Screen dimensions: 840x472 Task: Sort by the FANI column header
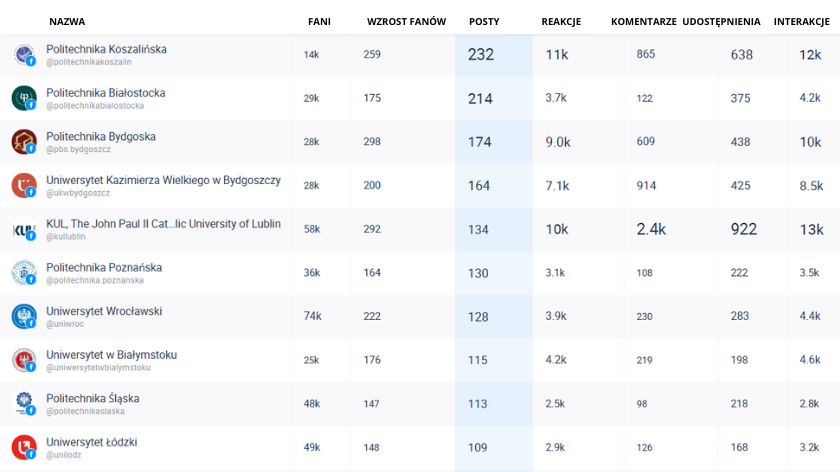319,21
